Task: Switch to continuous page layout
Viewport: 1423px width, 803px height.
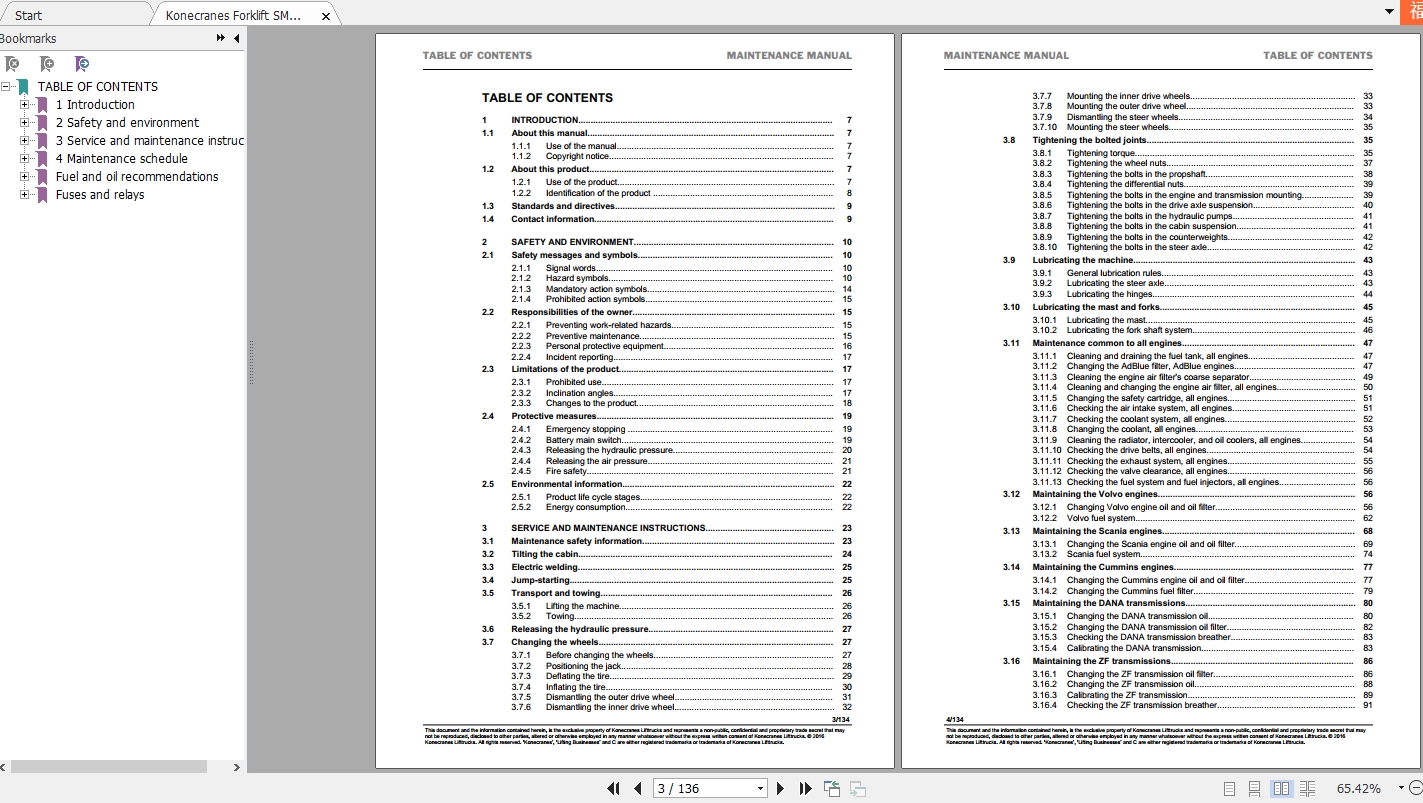Action: pos(1255,789)
